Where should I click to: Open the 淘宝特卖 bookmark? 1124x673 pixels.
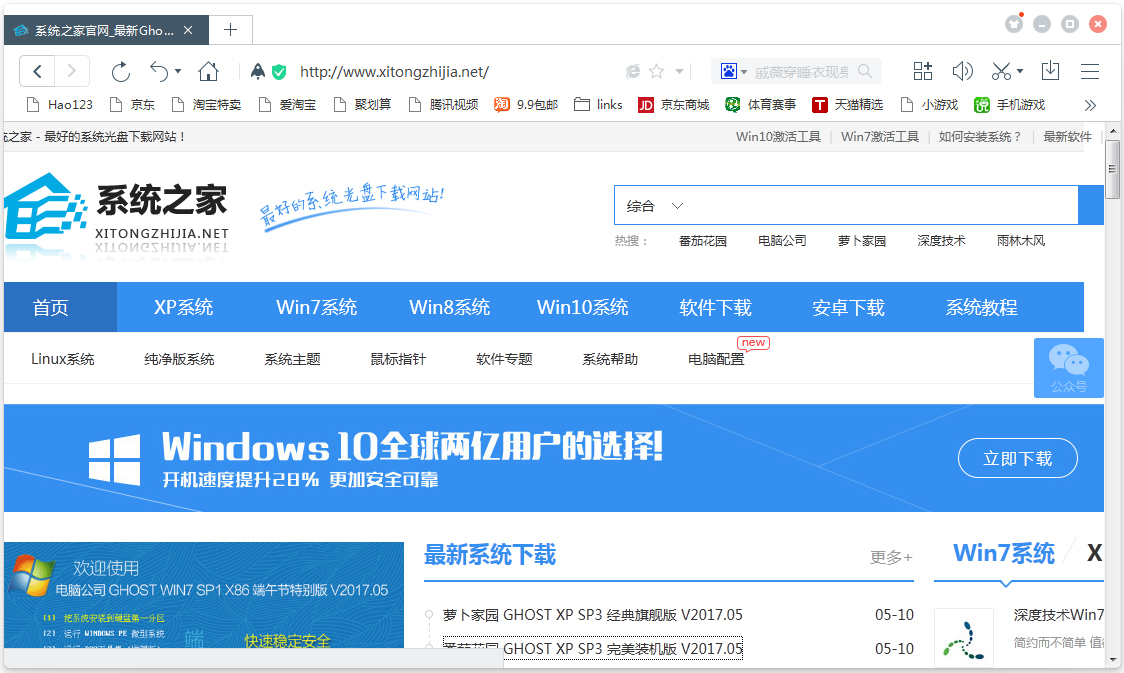tap(206, 105)
